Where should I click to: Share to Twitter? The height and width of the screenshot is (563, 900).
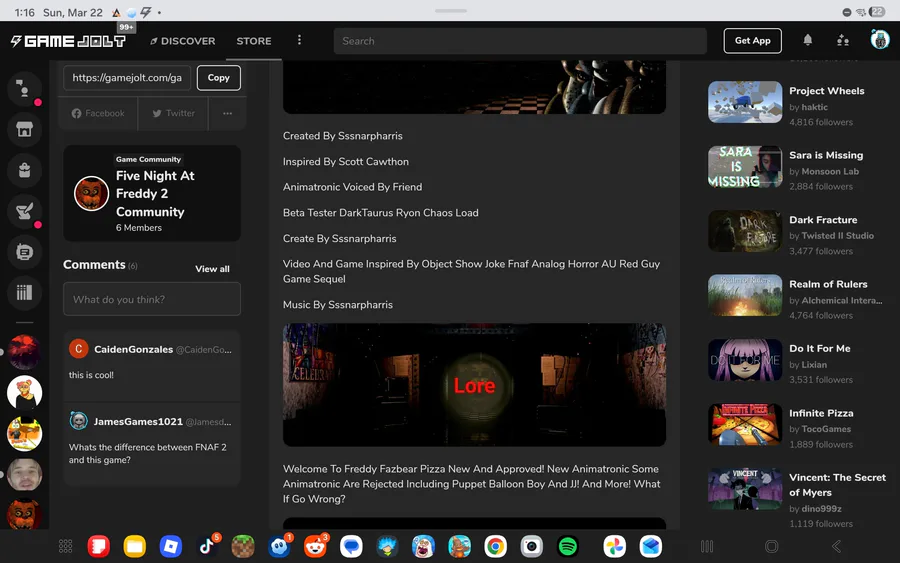173,113
